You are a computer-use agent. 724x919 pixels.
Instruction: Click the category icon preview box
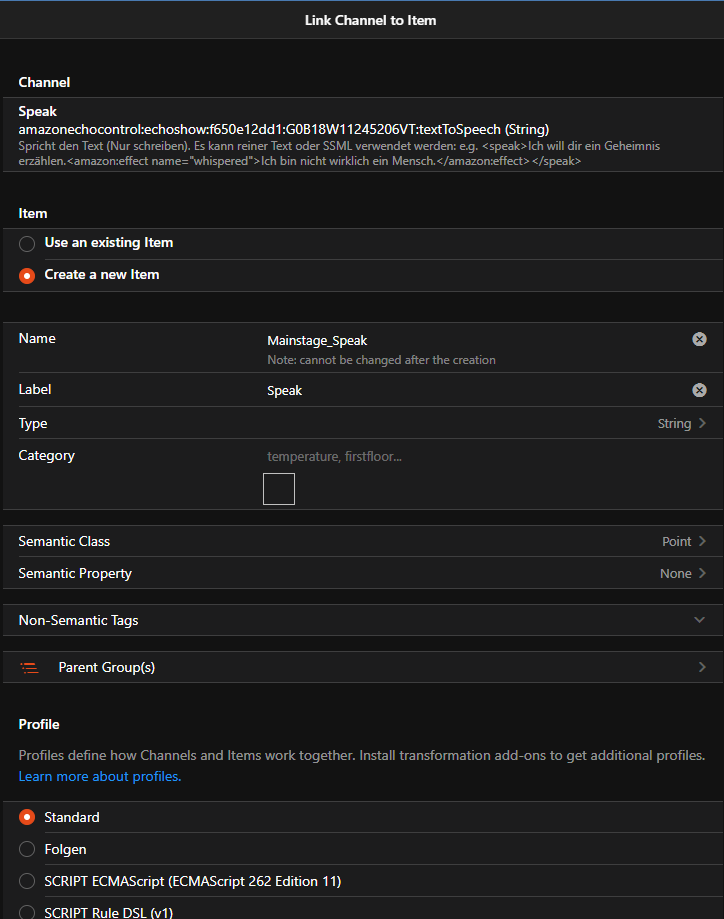point(278,489)
